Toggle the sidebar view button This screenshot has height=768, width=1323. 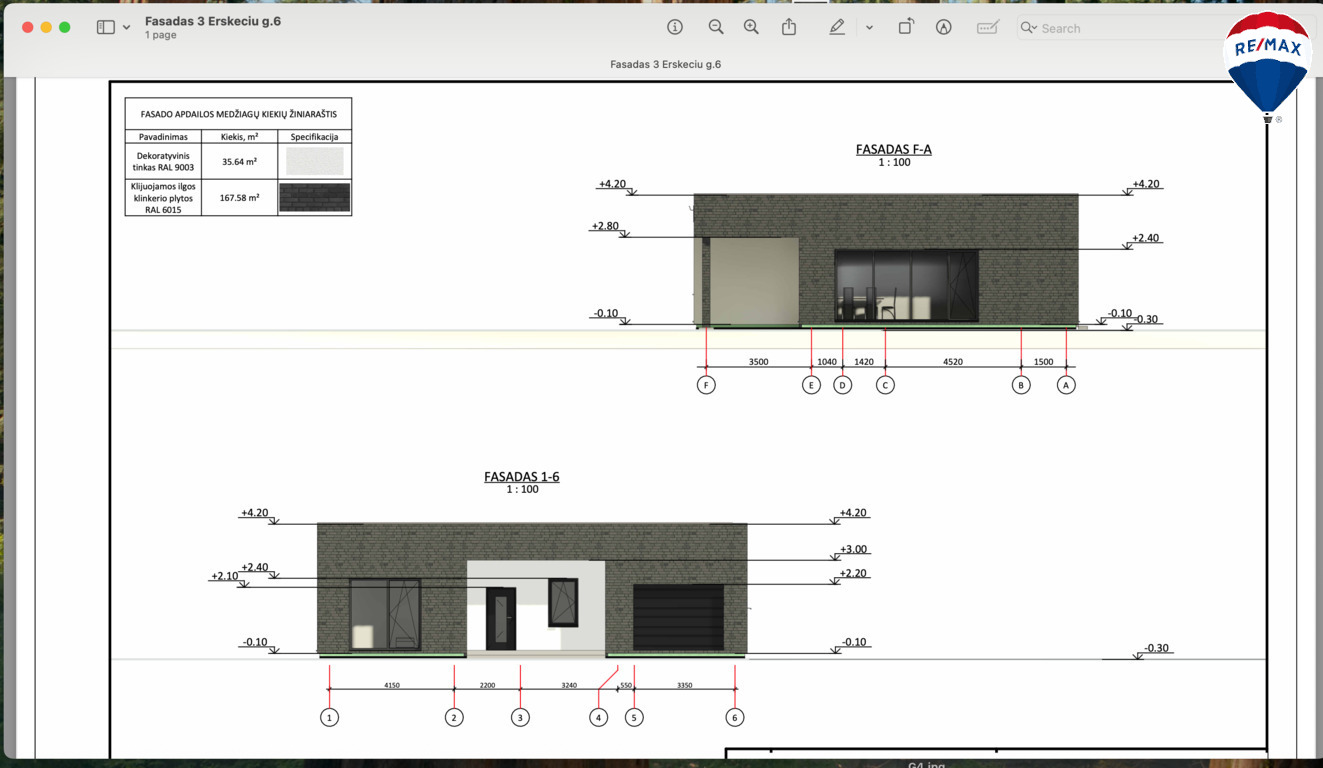tap(105, 27)
